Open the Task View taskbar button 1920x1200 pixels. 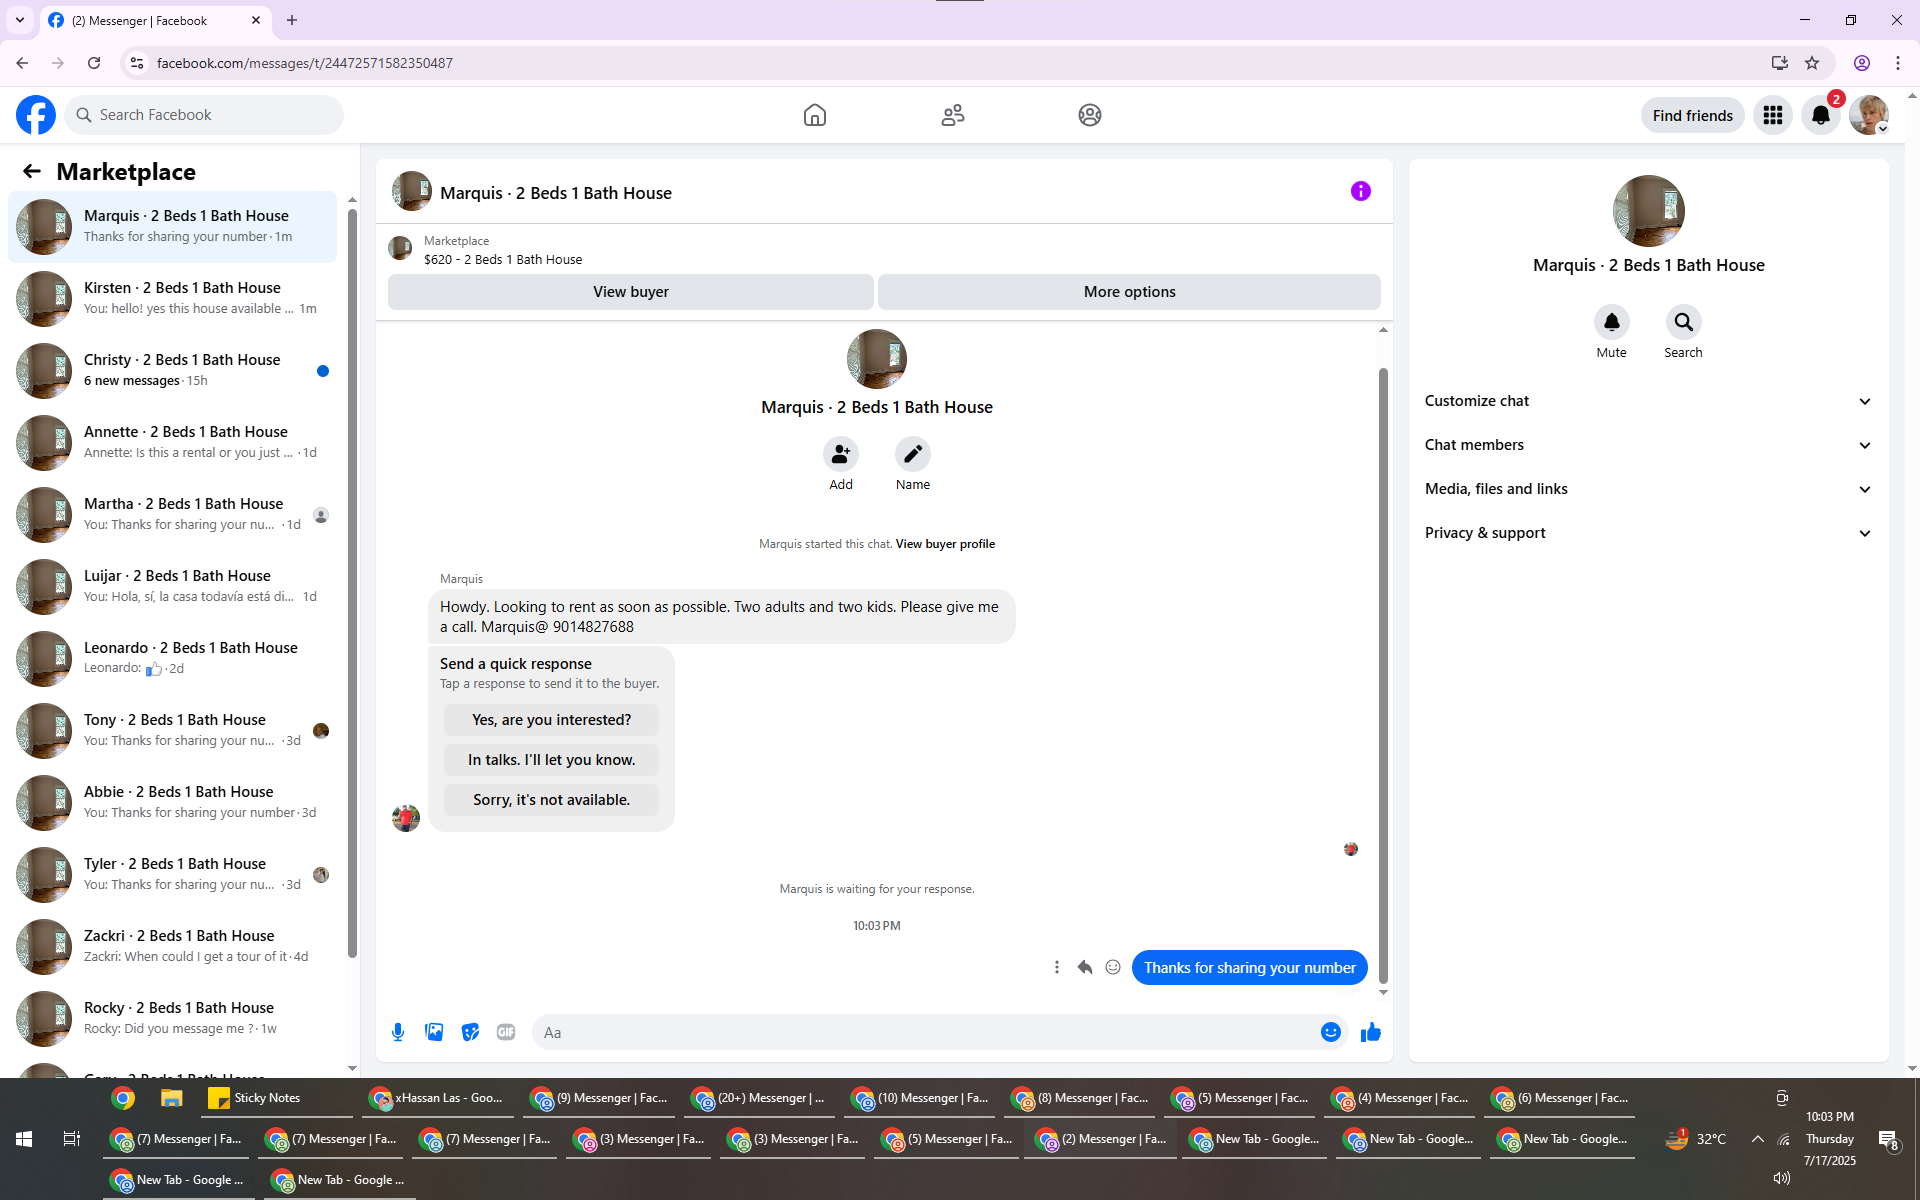(x=72, y=1139)
